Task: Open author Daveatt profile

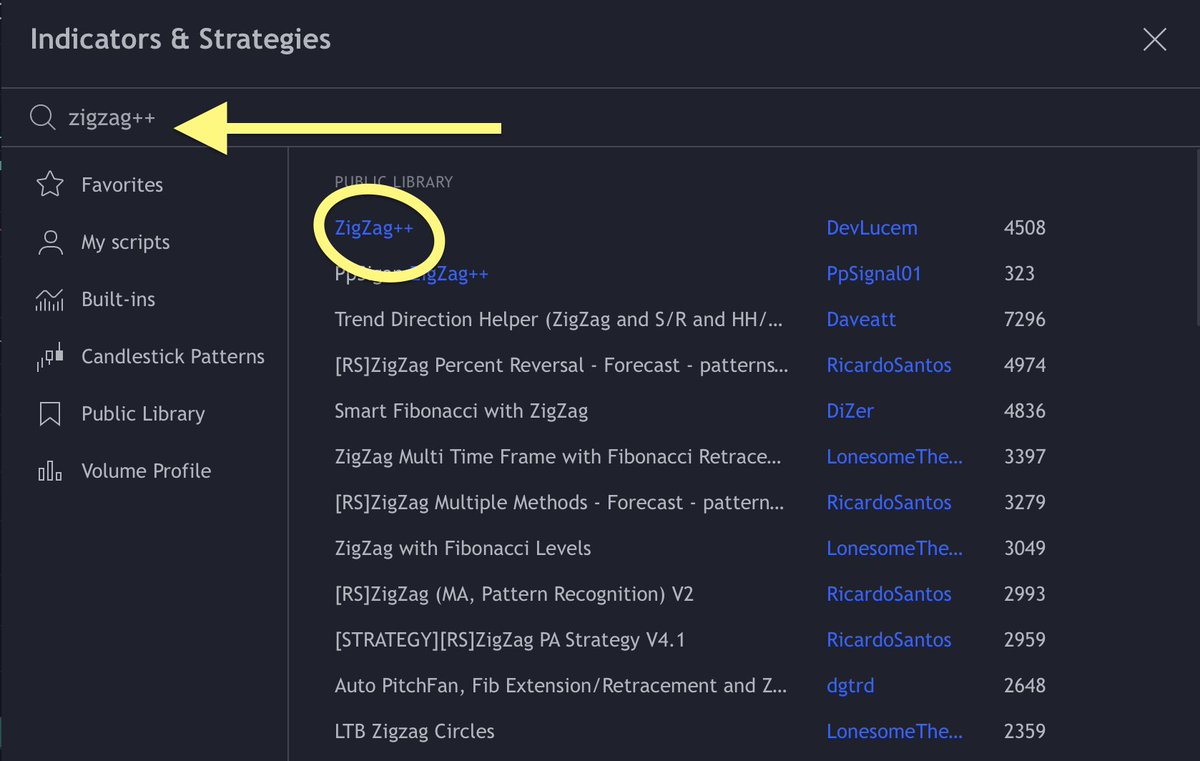Action: tap(862, 320)
